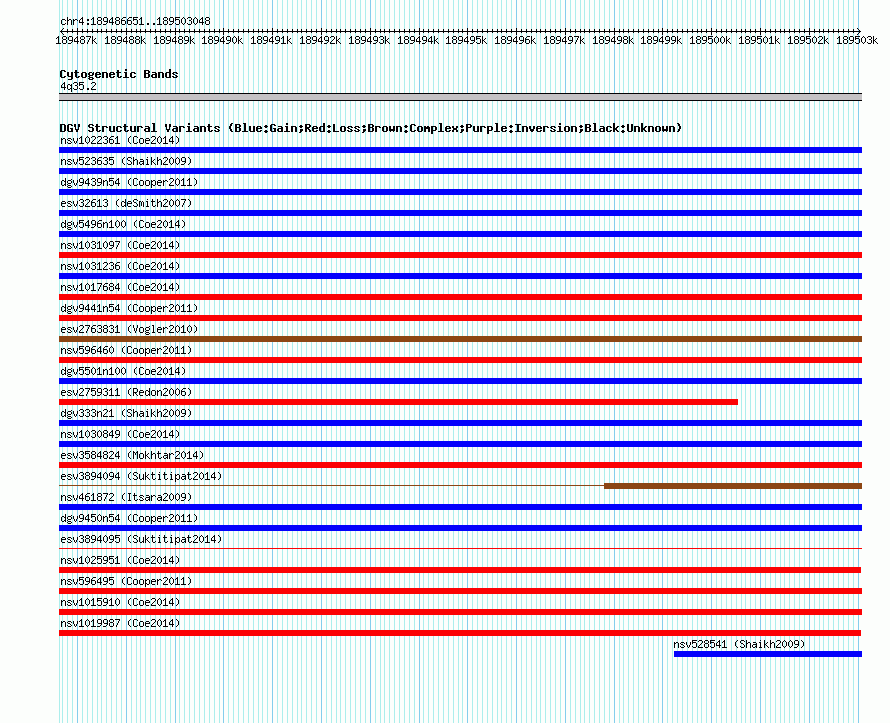890x723 pixels.
Task: Click the 4q35.2 band label
Action: tap(78, 86)
